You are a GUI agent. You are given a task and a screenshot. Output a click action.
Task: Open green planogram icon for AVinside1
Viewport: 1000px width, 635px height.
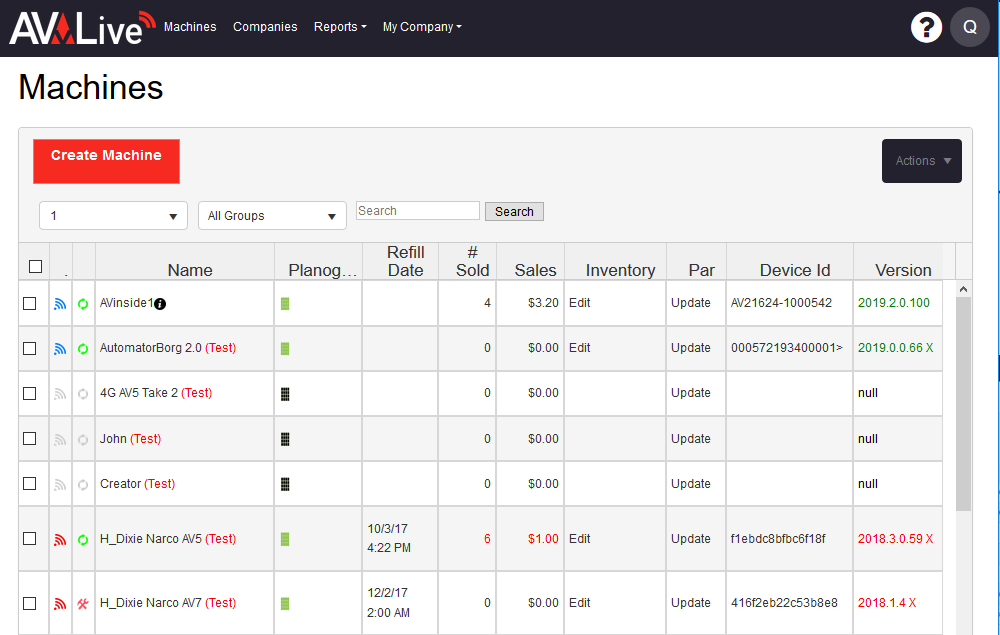(285, 303)
